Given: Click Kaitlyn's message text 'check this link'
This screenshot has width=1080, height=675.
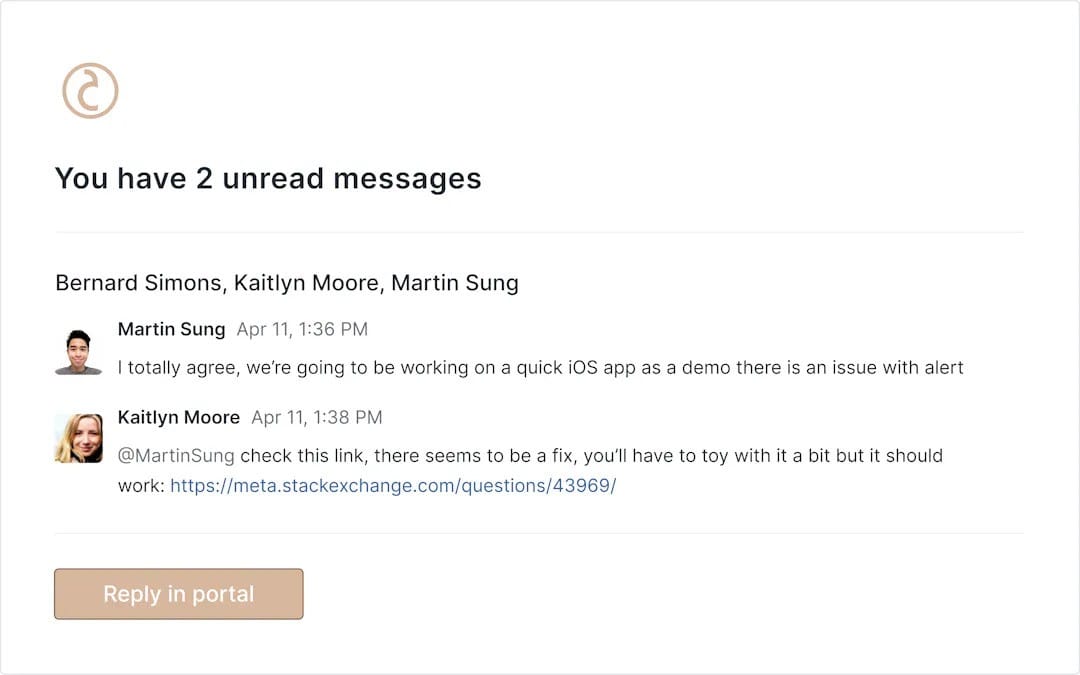Looking at the screenshot, I should tap(530, 470).
